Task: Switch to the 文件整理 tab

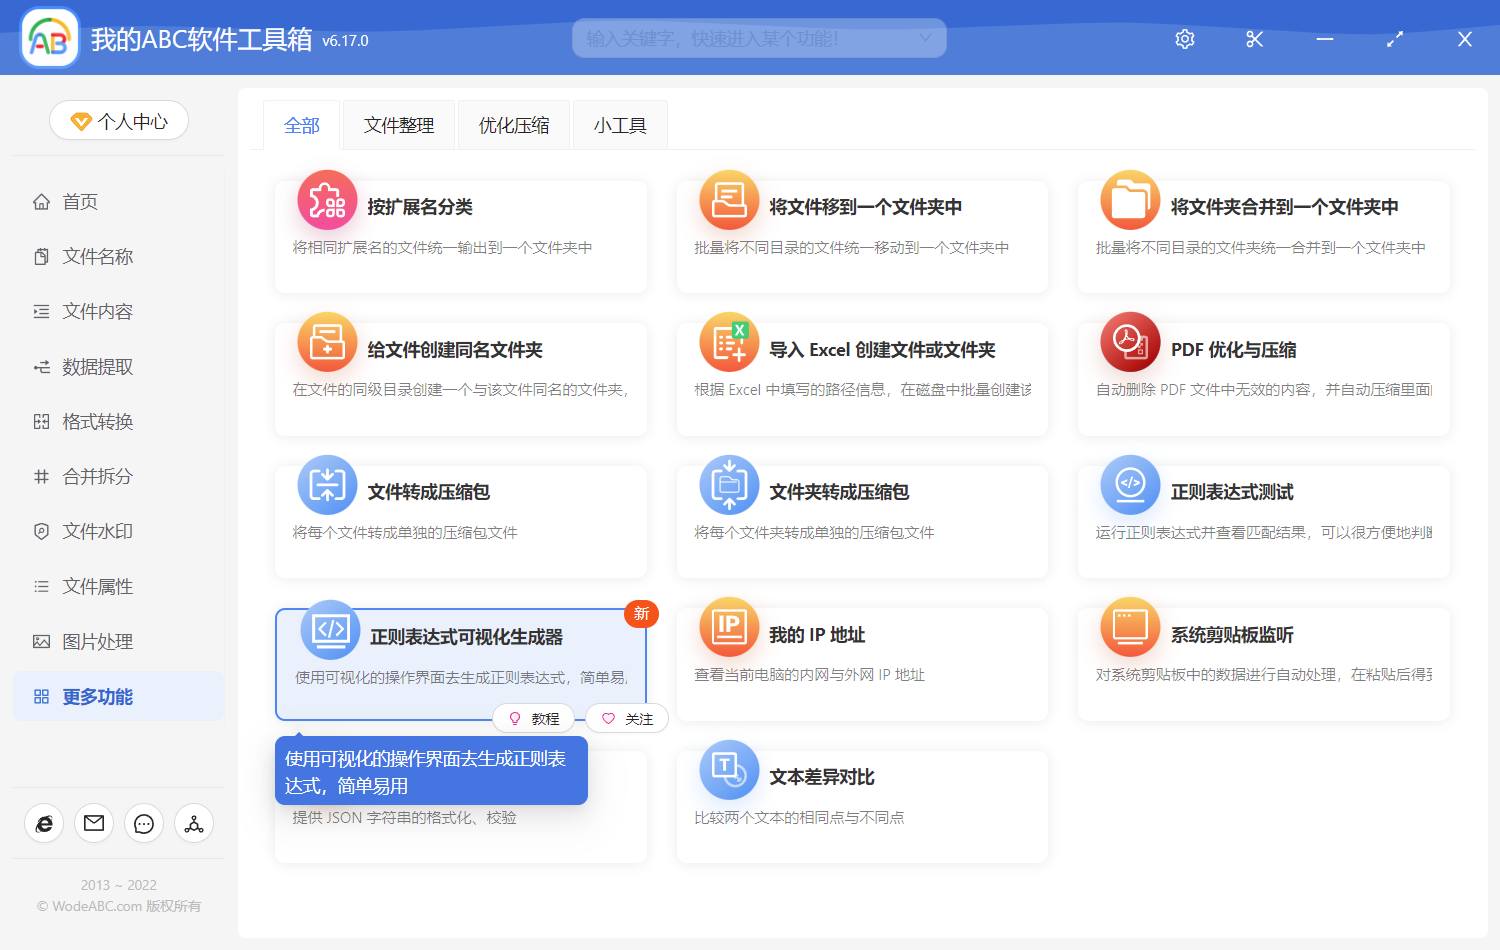Action: click(399, 126)
